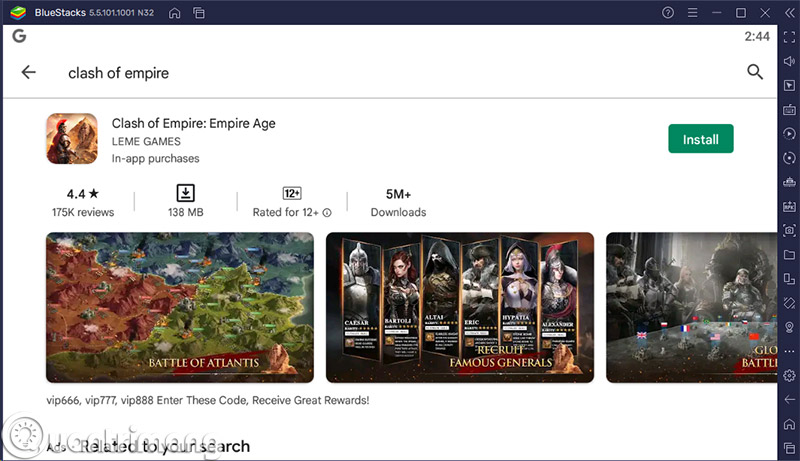The width and height of the screenshot is (800, 461).
Task: Click the 12+ rating badge icon
Action: (292, 193)
